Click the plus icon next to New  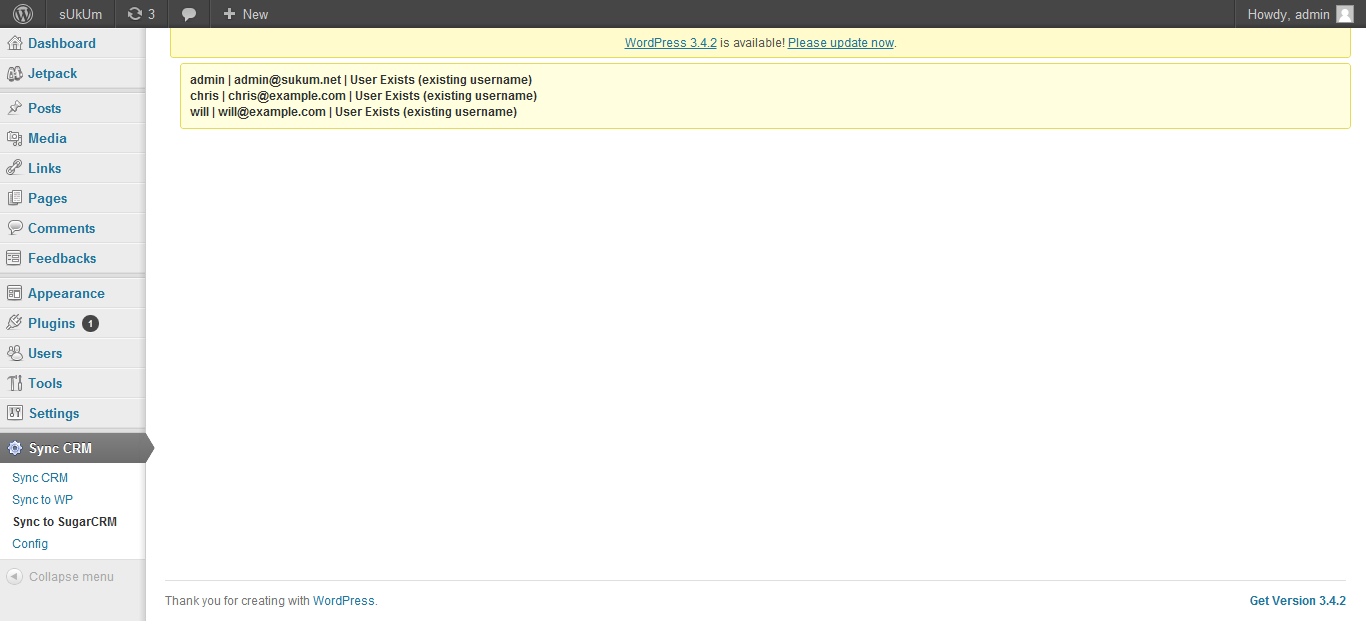(x=229, y=14)
